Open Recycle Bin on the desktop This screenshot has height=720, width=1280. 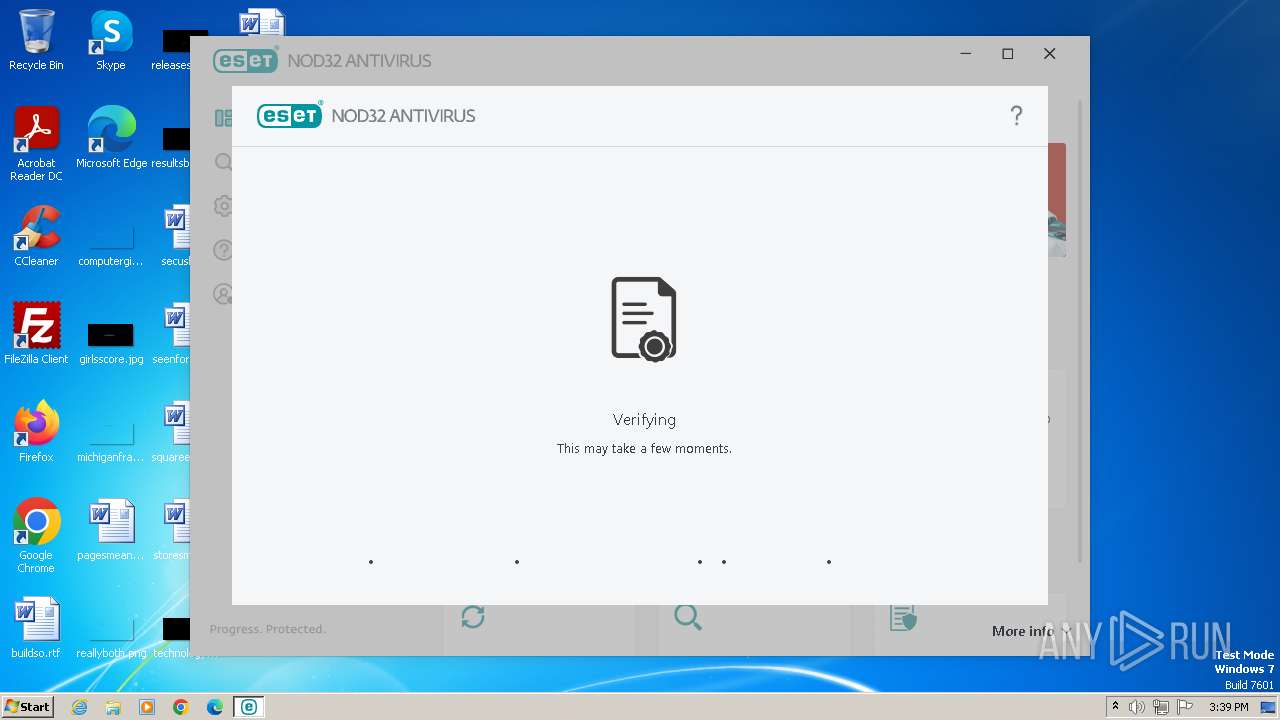(x=36, y=40)
